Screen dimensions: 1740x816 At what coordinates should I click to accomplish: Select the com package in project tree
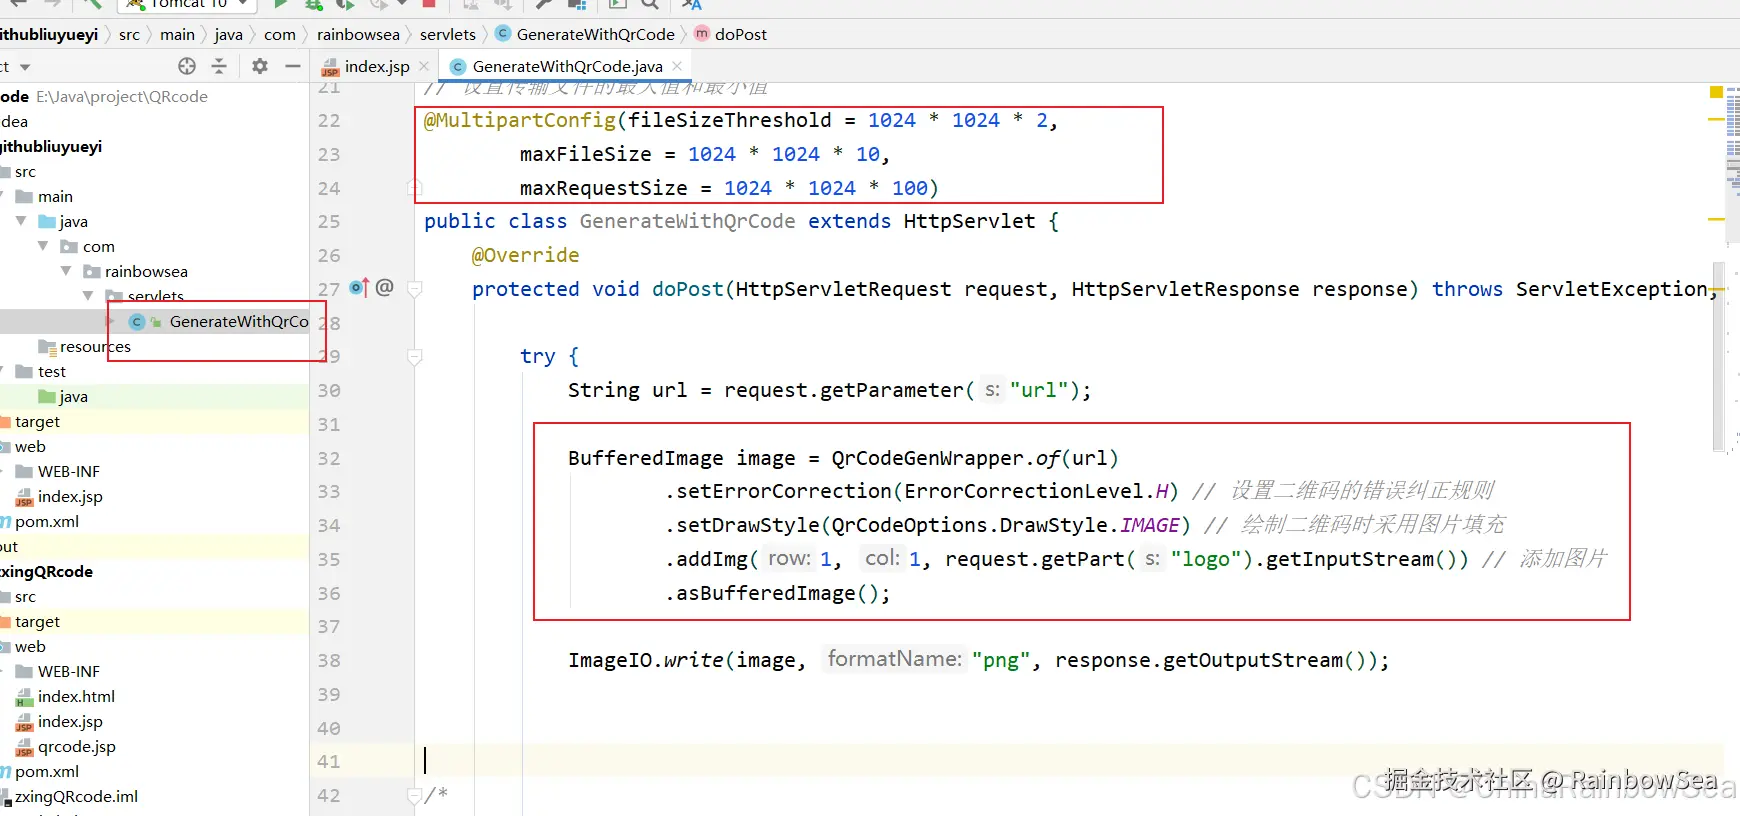[99, 246]
